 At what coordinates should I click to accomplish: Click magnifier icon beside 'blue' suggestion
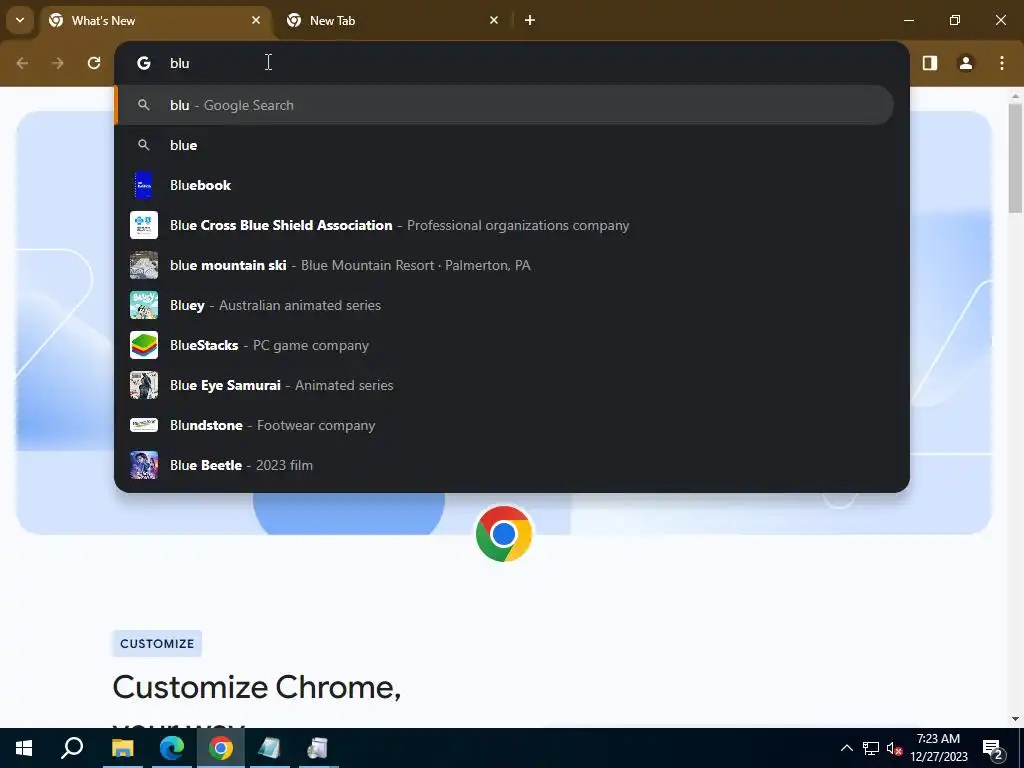pyautogui.click(x=144, y=145)
